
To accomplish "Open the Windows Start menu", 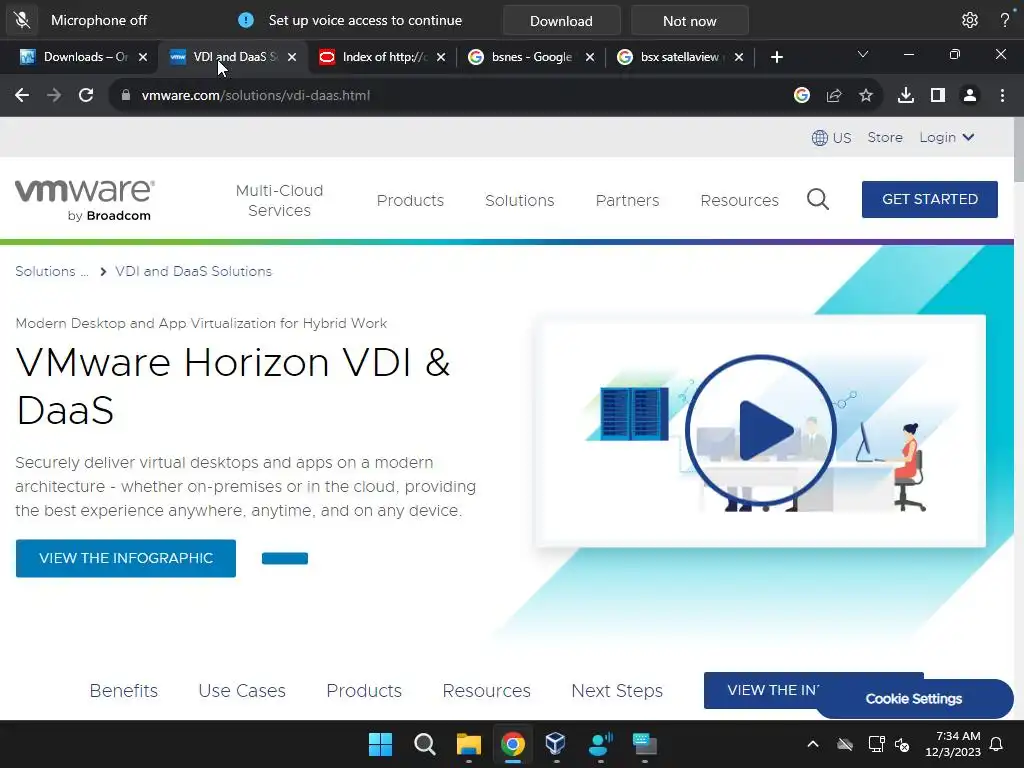I will (x=380, y=744).
